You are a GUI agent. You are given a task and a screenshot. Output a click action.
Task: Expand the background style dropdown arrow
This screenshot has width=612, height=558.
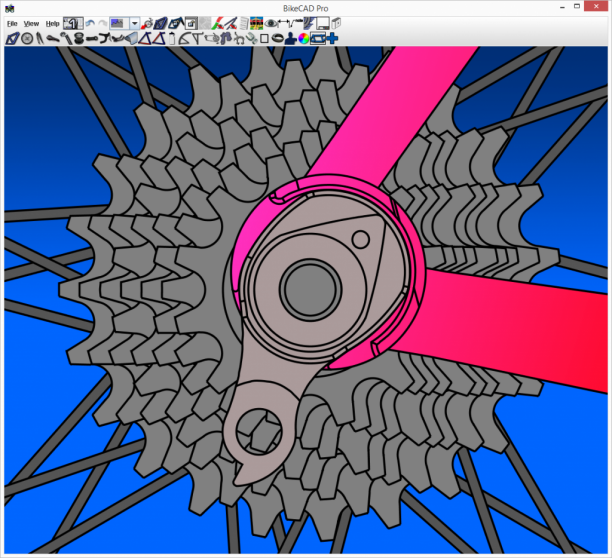[135, 23]
